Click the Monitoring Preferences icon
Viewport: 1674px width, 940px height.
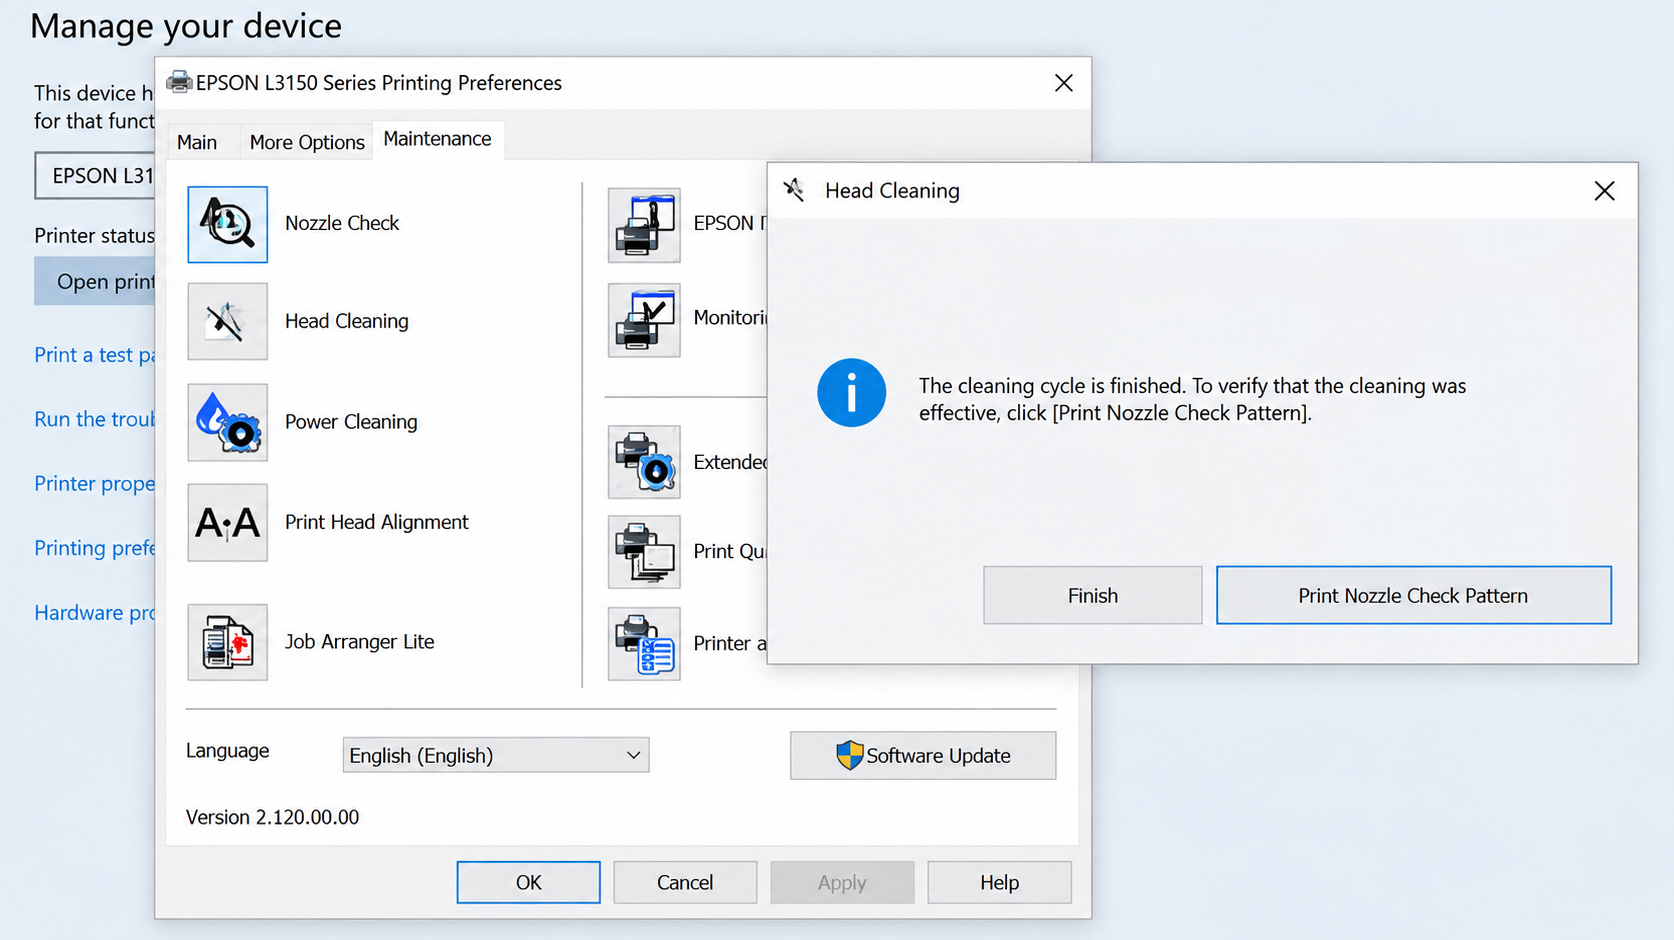pos(644,320)
